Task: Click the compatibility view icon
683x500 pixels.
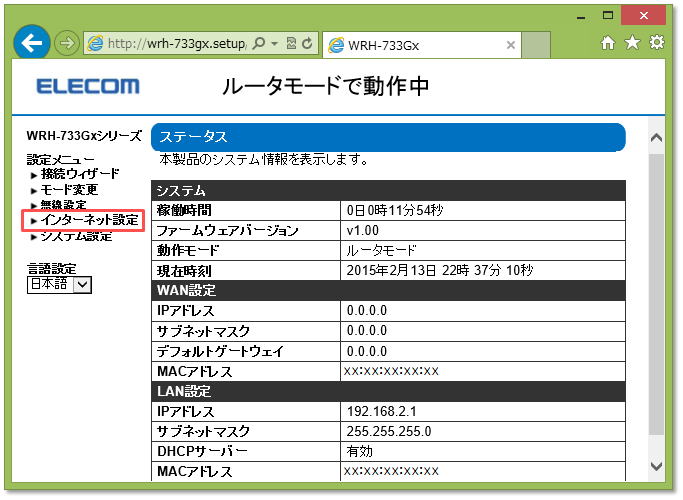Action: (291, 43)
